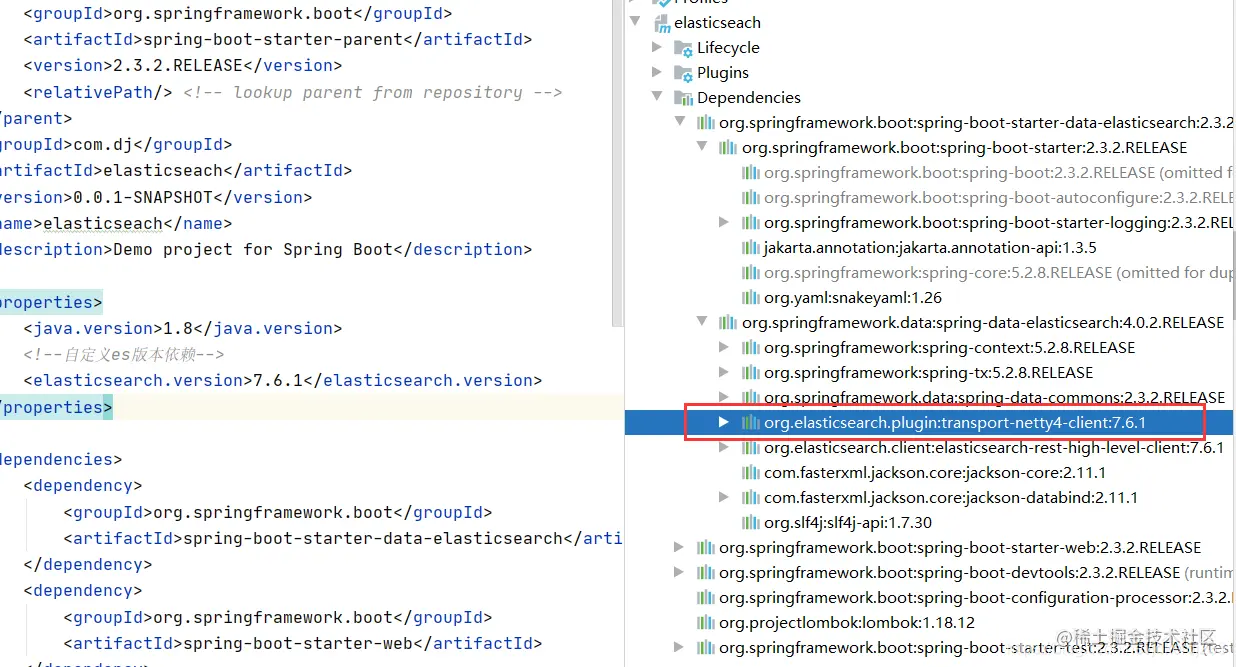The height and width of the screenshot is (667, 1236).
Task: Select the Plugins tree row label
Action: point(723,72)
